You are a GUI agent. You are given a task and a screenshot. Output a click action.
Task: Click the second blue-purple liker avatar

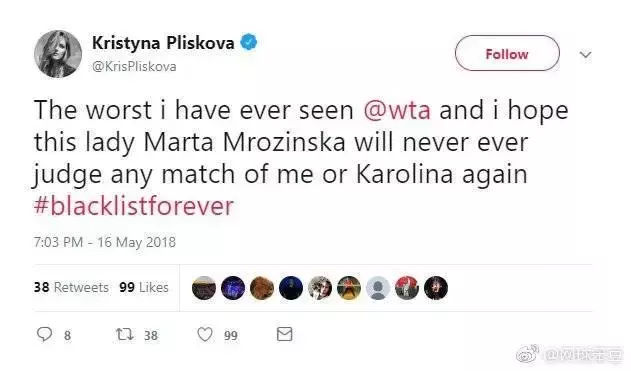coord(233,288)
